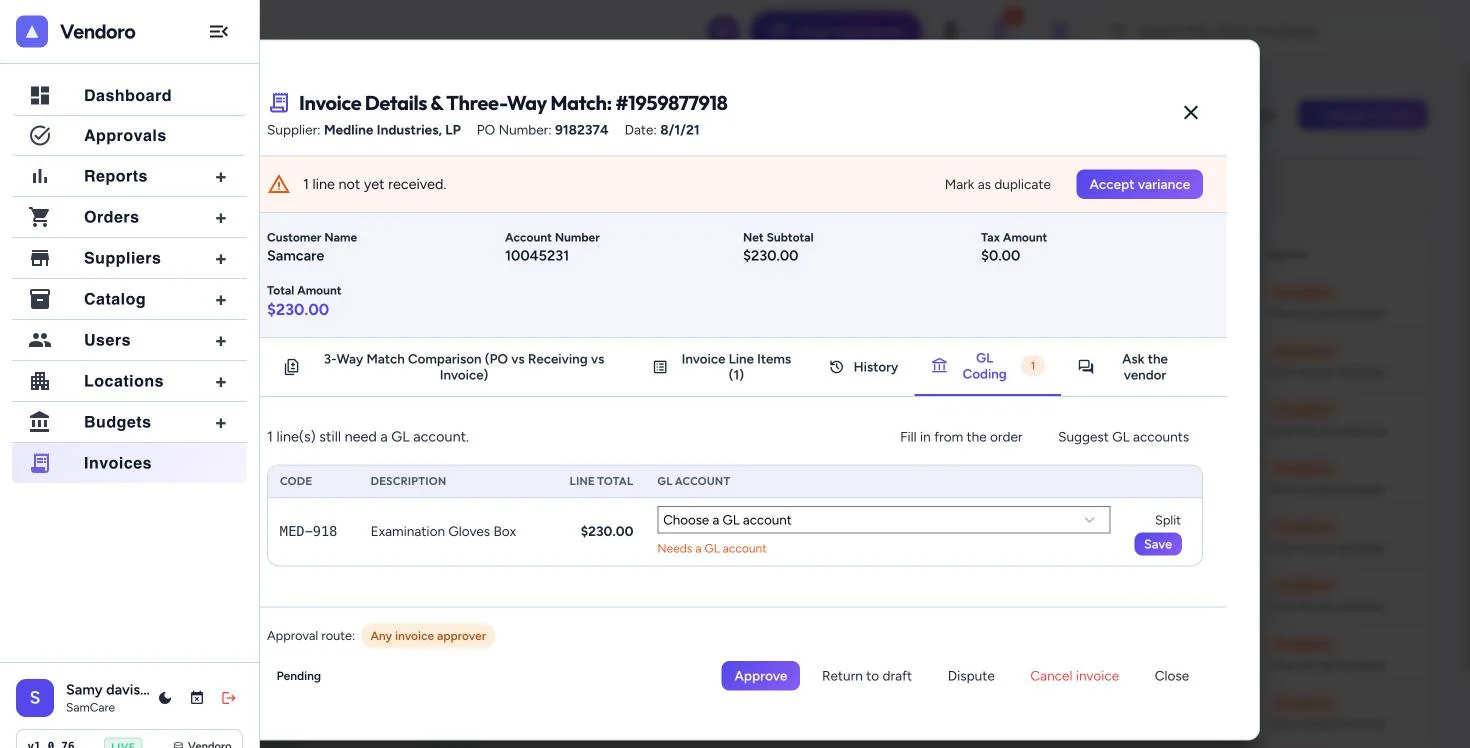This screenshot has width=1470, height=748.
Task: Click the Approve button
Action: (760, 676)
